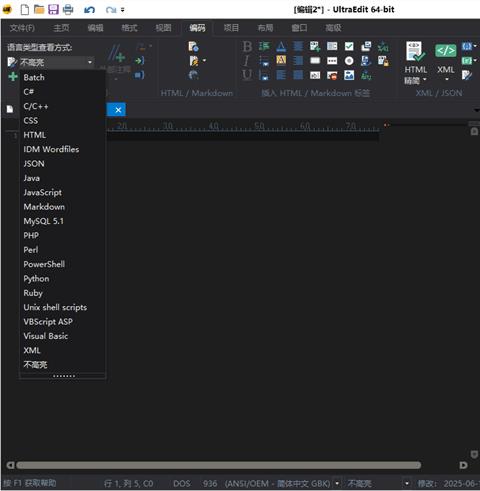Switch to the 主页 ribbon tab

(61, 28)
